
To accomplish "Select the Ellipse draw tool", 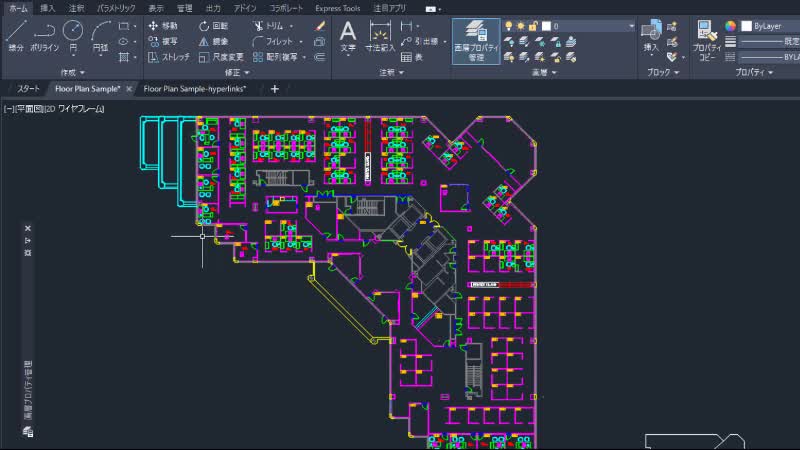I will coord(123,41).
